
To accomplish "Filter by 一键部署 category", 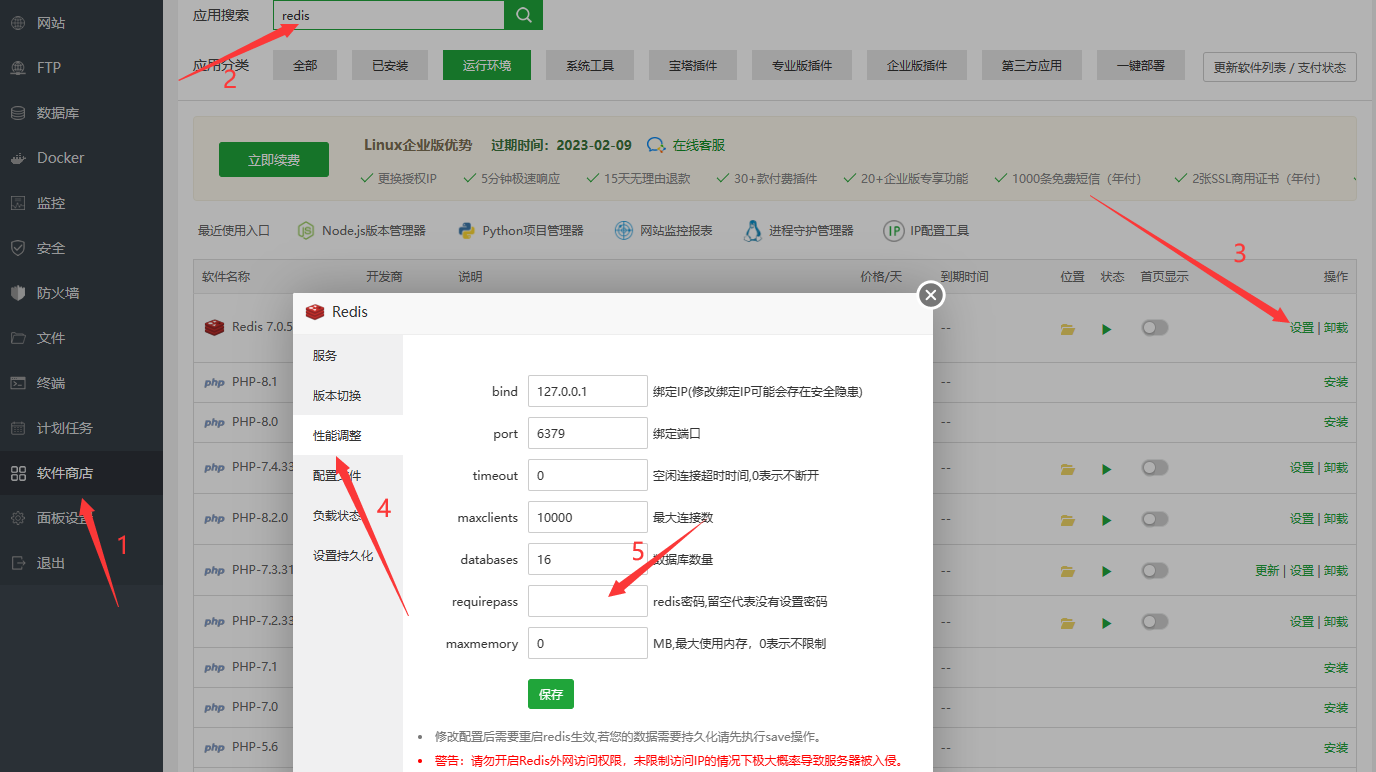I will point(1141,65).
